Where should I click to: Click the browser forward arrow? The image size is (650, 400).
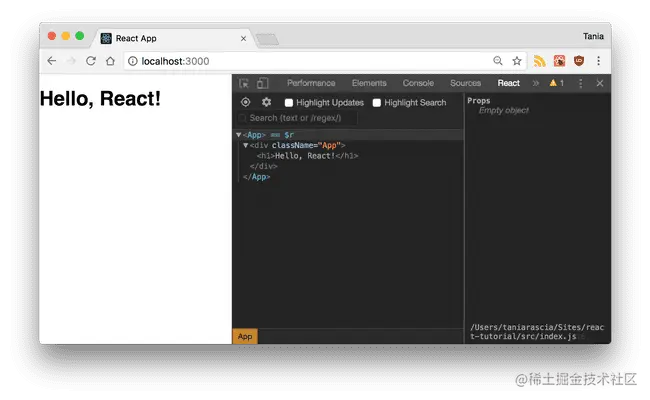coord(71,61)
